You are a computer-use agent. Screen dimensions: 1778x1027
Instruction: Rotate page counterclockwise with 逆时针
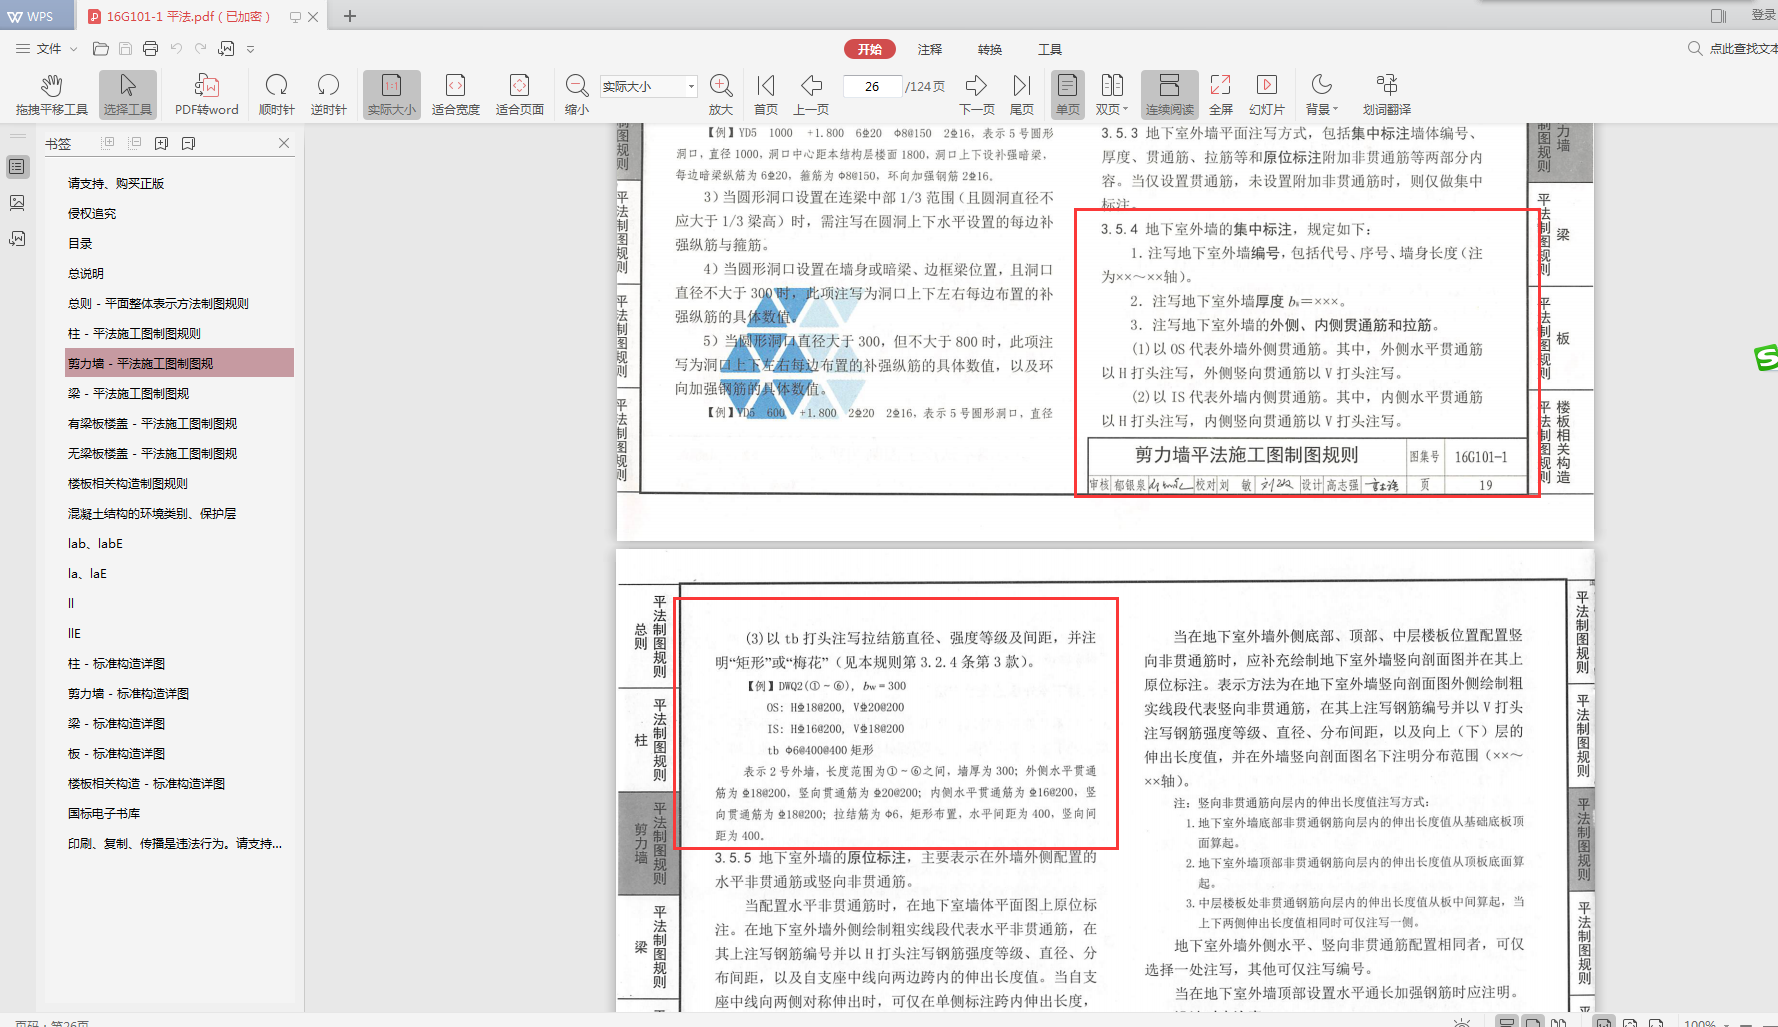[x=328, y=95]
